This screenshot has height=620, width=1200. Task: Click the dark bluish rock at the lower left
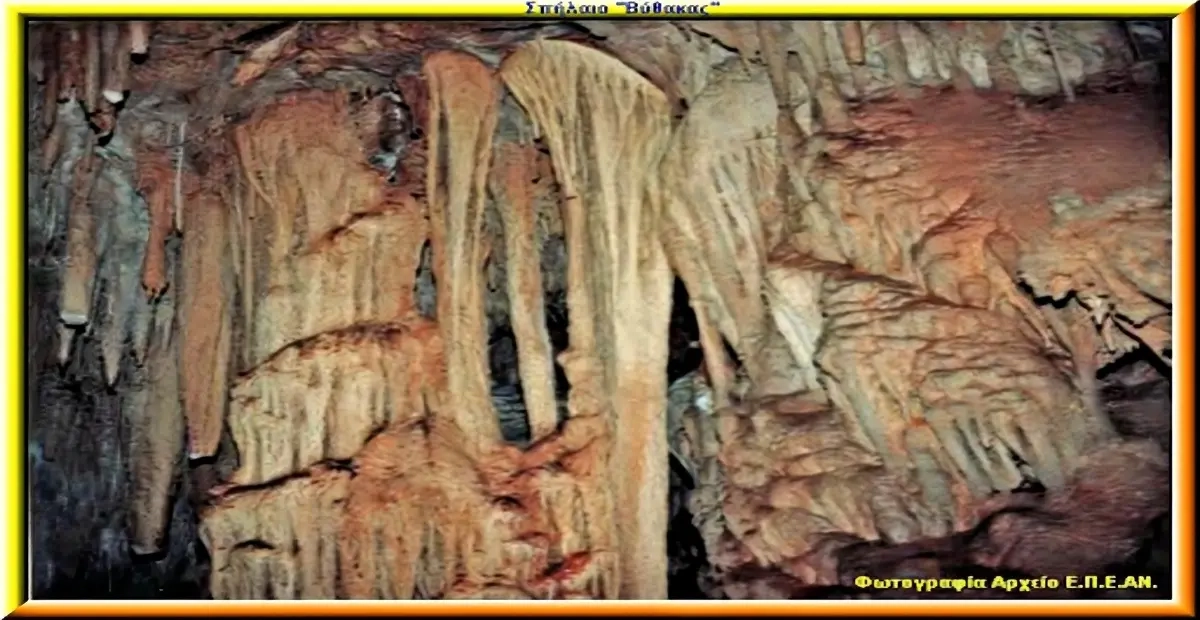point(80,480)
